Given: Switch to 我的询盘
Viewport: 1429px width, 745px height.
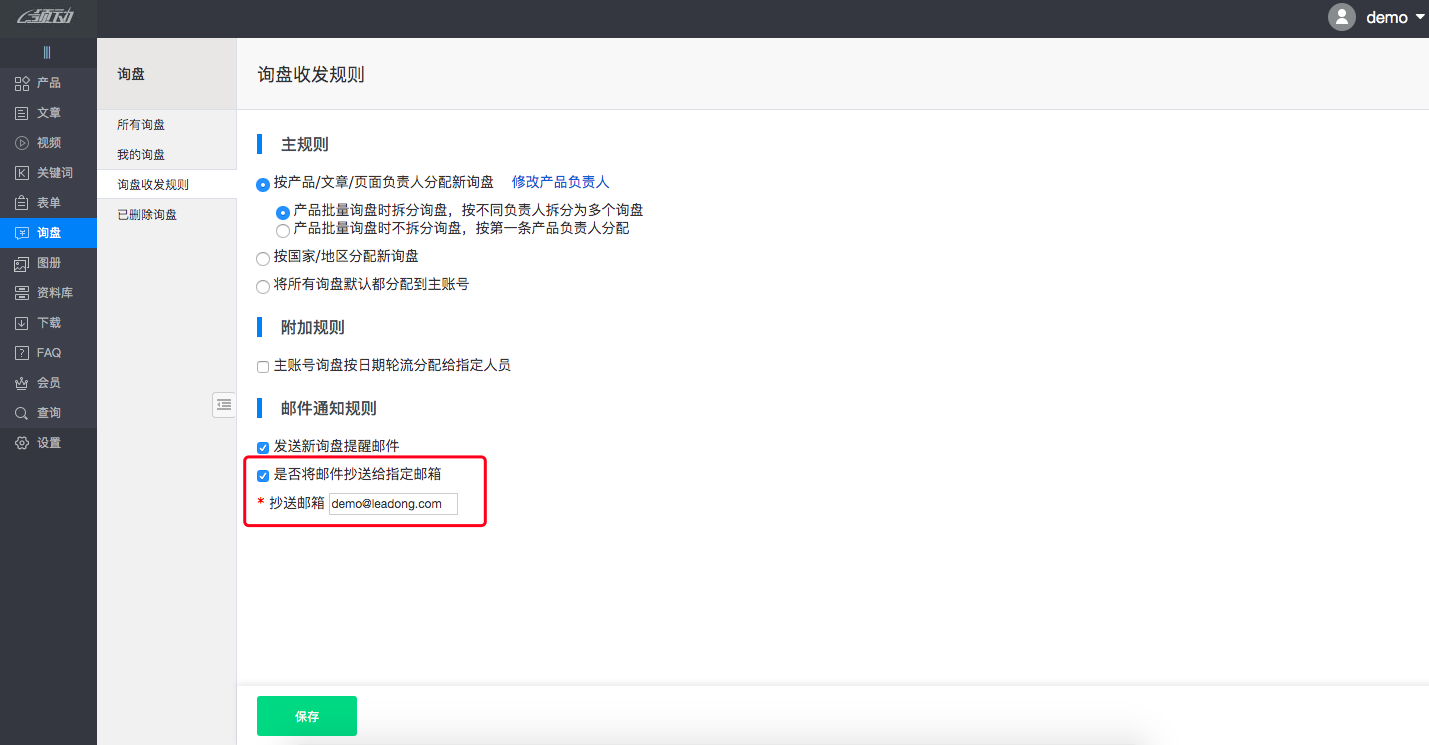Looking at the screenshot, I should point(138,154).
